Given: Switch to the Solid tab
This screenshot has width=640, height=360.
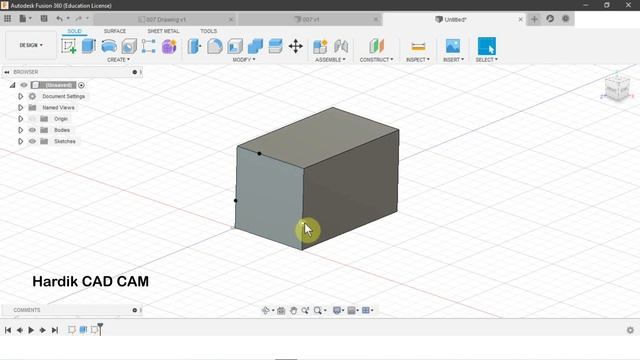Looking at the screenshot, I should (74, 31).
